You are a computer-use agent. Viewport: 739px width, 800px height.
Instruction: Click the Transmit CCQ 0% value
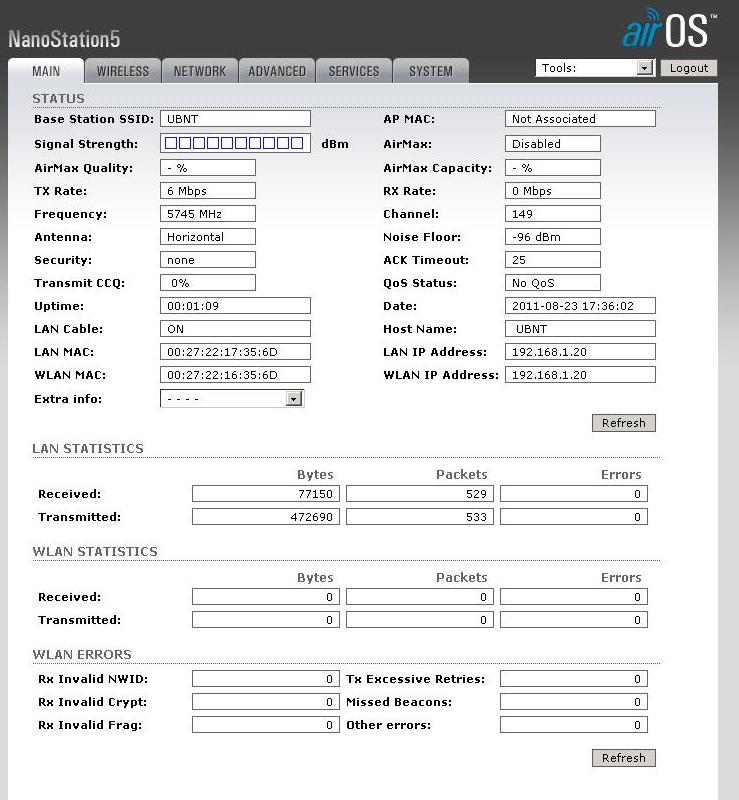tap(208, 283)
